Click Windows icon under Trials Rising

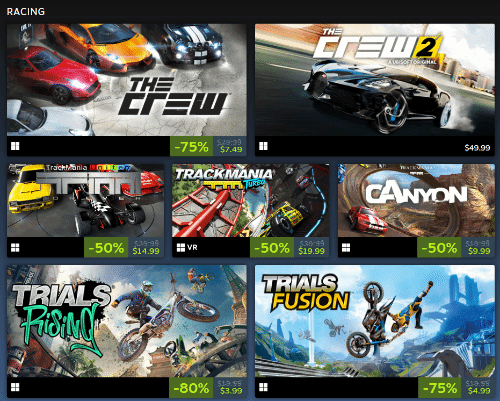click(15, 387)
